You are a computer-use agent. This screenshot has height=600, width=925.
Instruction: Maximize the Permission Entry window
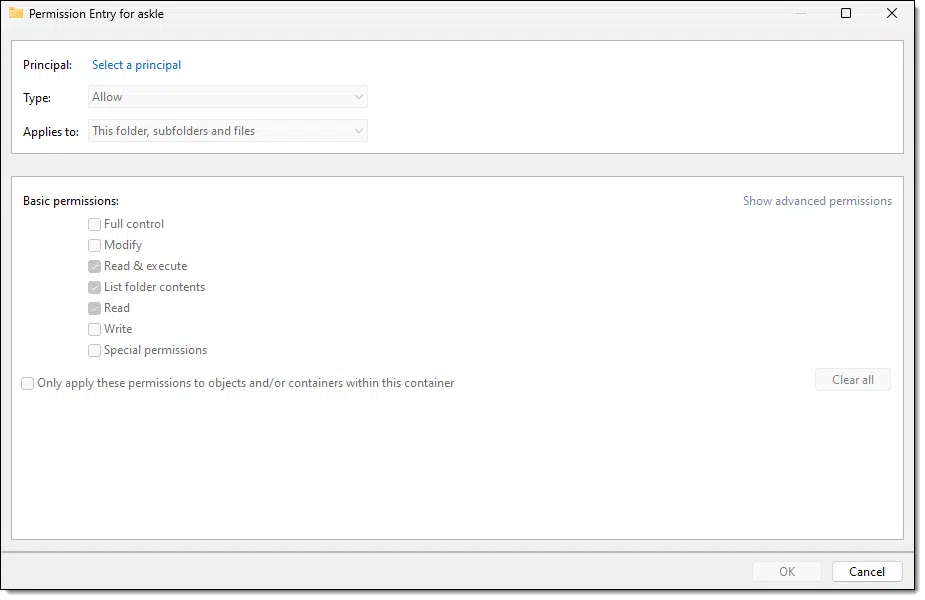[846, 13]
